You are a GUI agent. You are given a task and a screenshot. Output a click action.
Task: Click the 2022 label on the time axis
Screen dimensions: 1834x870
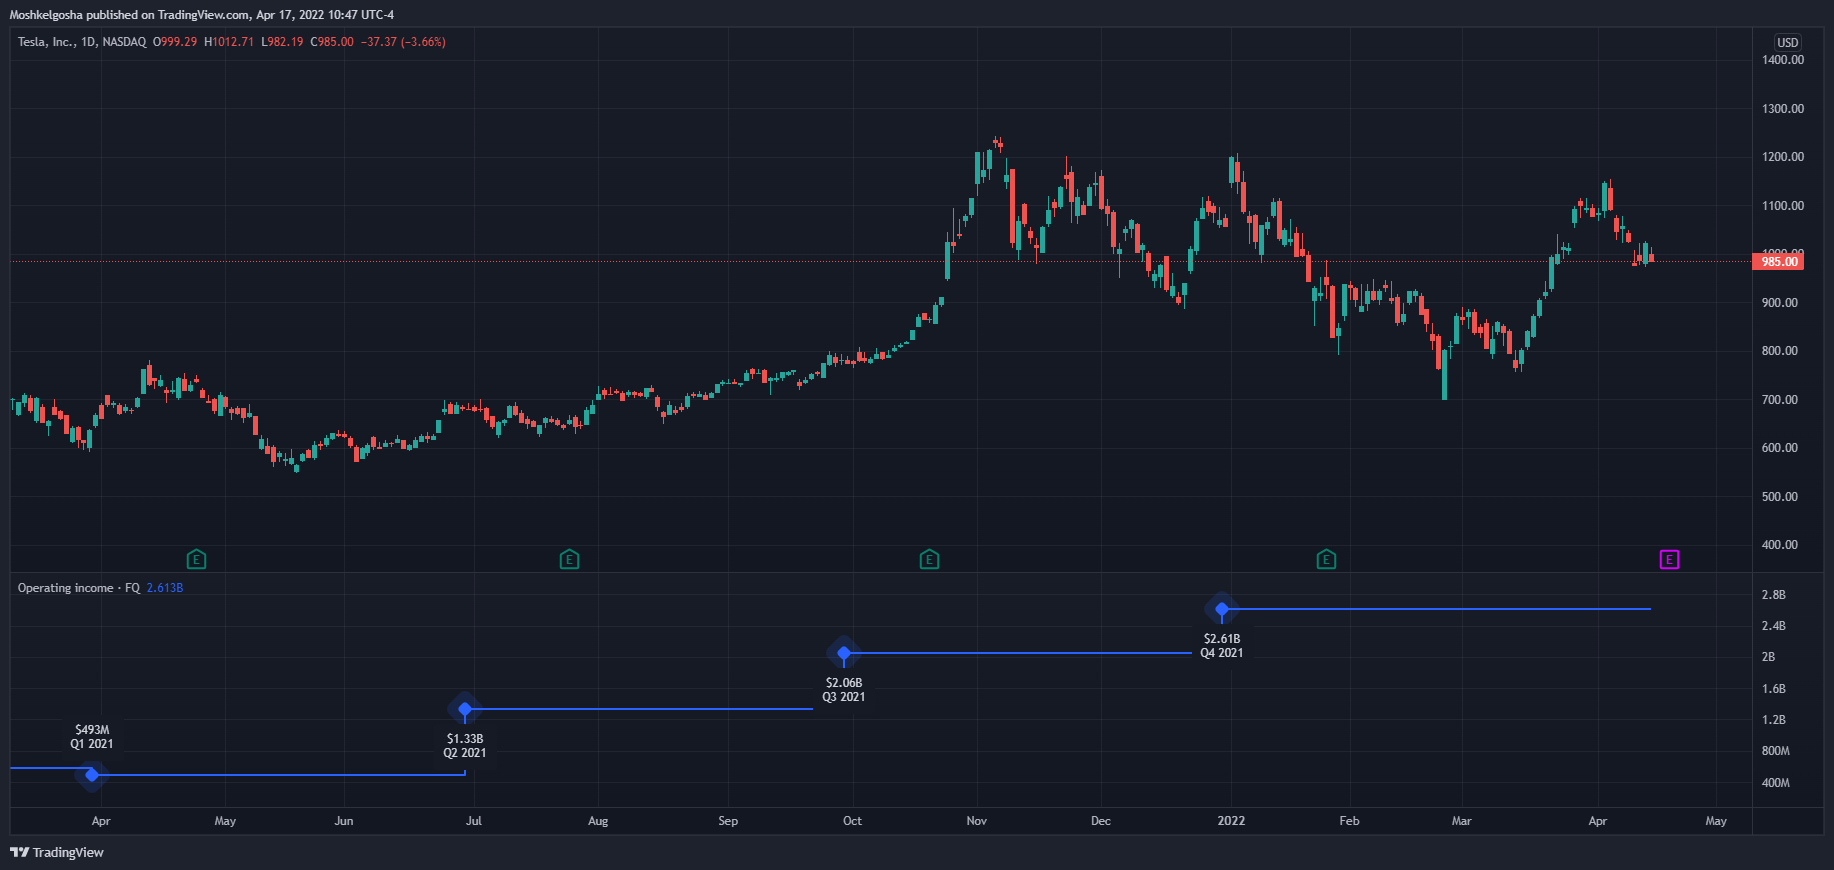(1231, 821)
